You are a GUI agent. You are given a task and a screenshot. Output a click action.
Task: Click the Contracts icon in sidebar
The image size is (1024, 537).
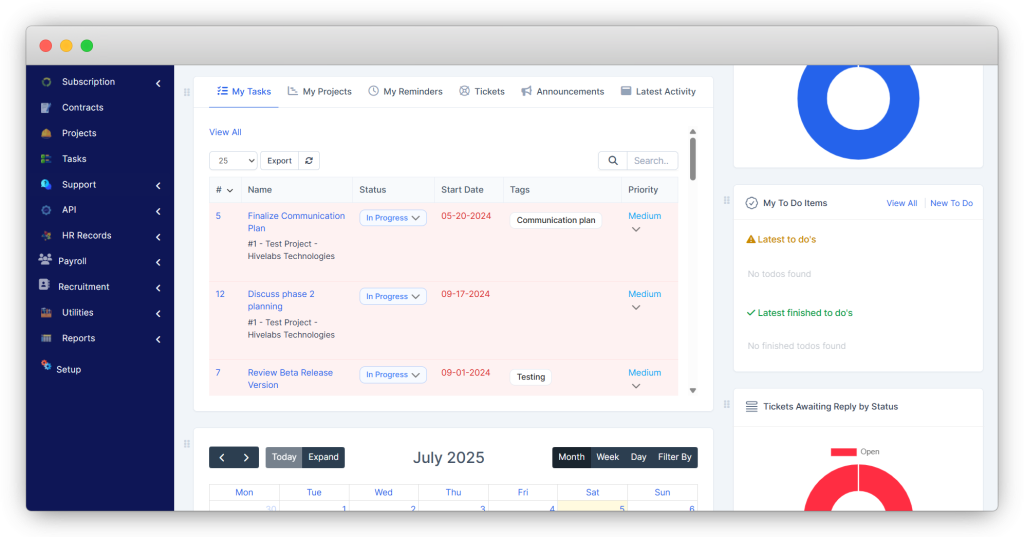coord(46,108)
